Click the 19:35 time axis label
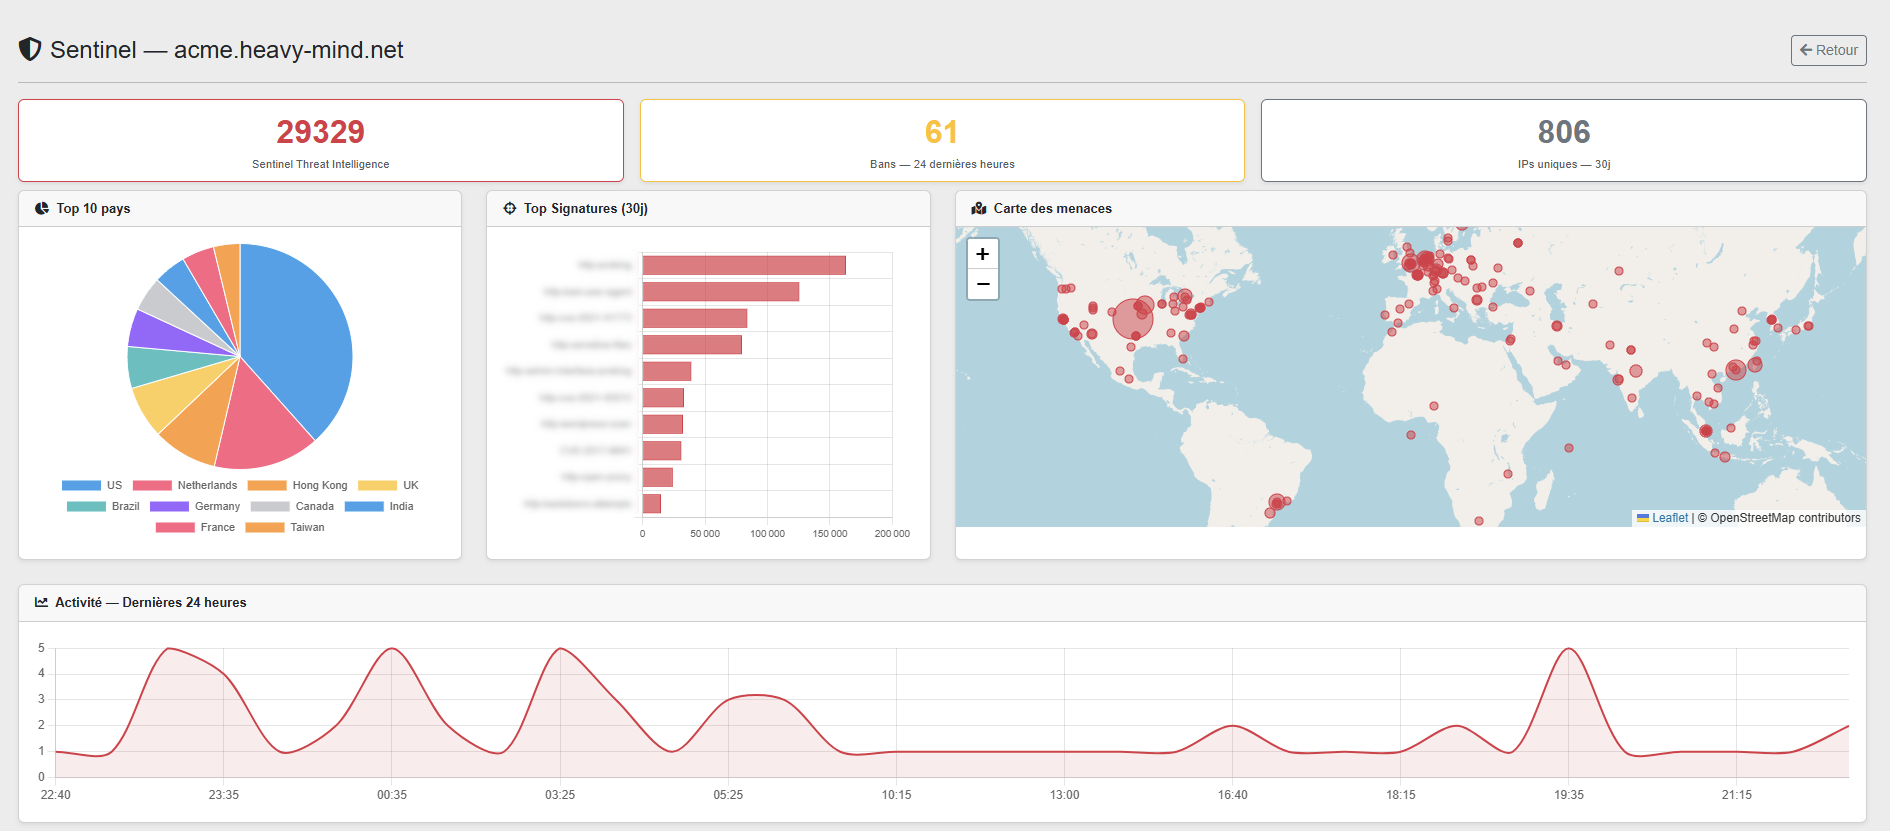Viewport: 1890px width, 831px height. 1569,795
